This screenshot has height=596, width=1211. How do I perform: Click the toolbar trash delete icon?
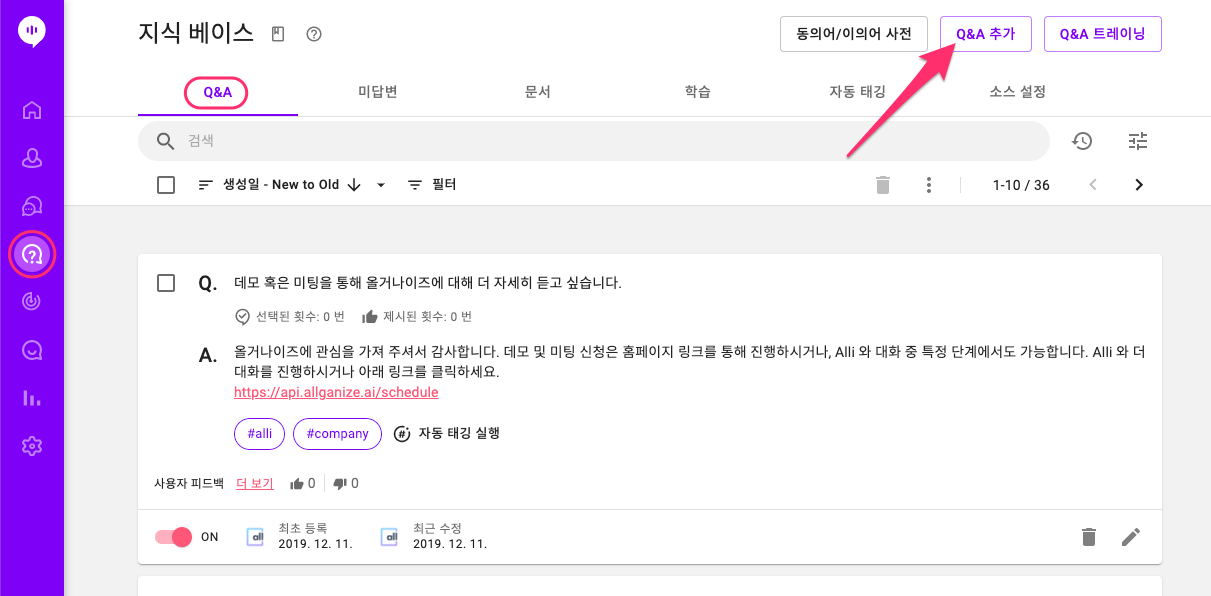point(882,185)
